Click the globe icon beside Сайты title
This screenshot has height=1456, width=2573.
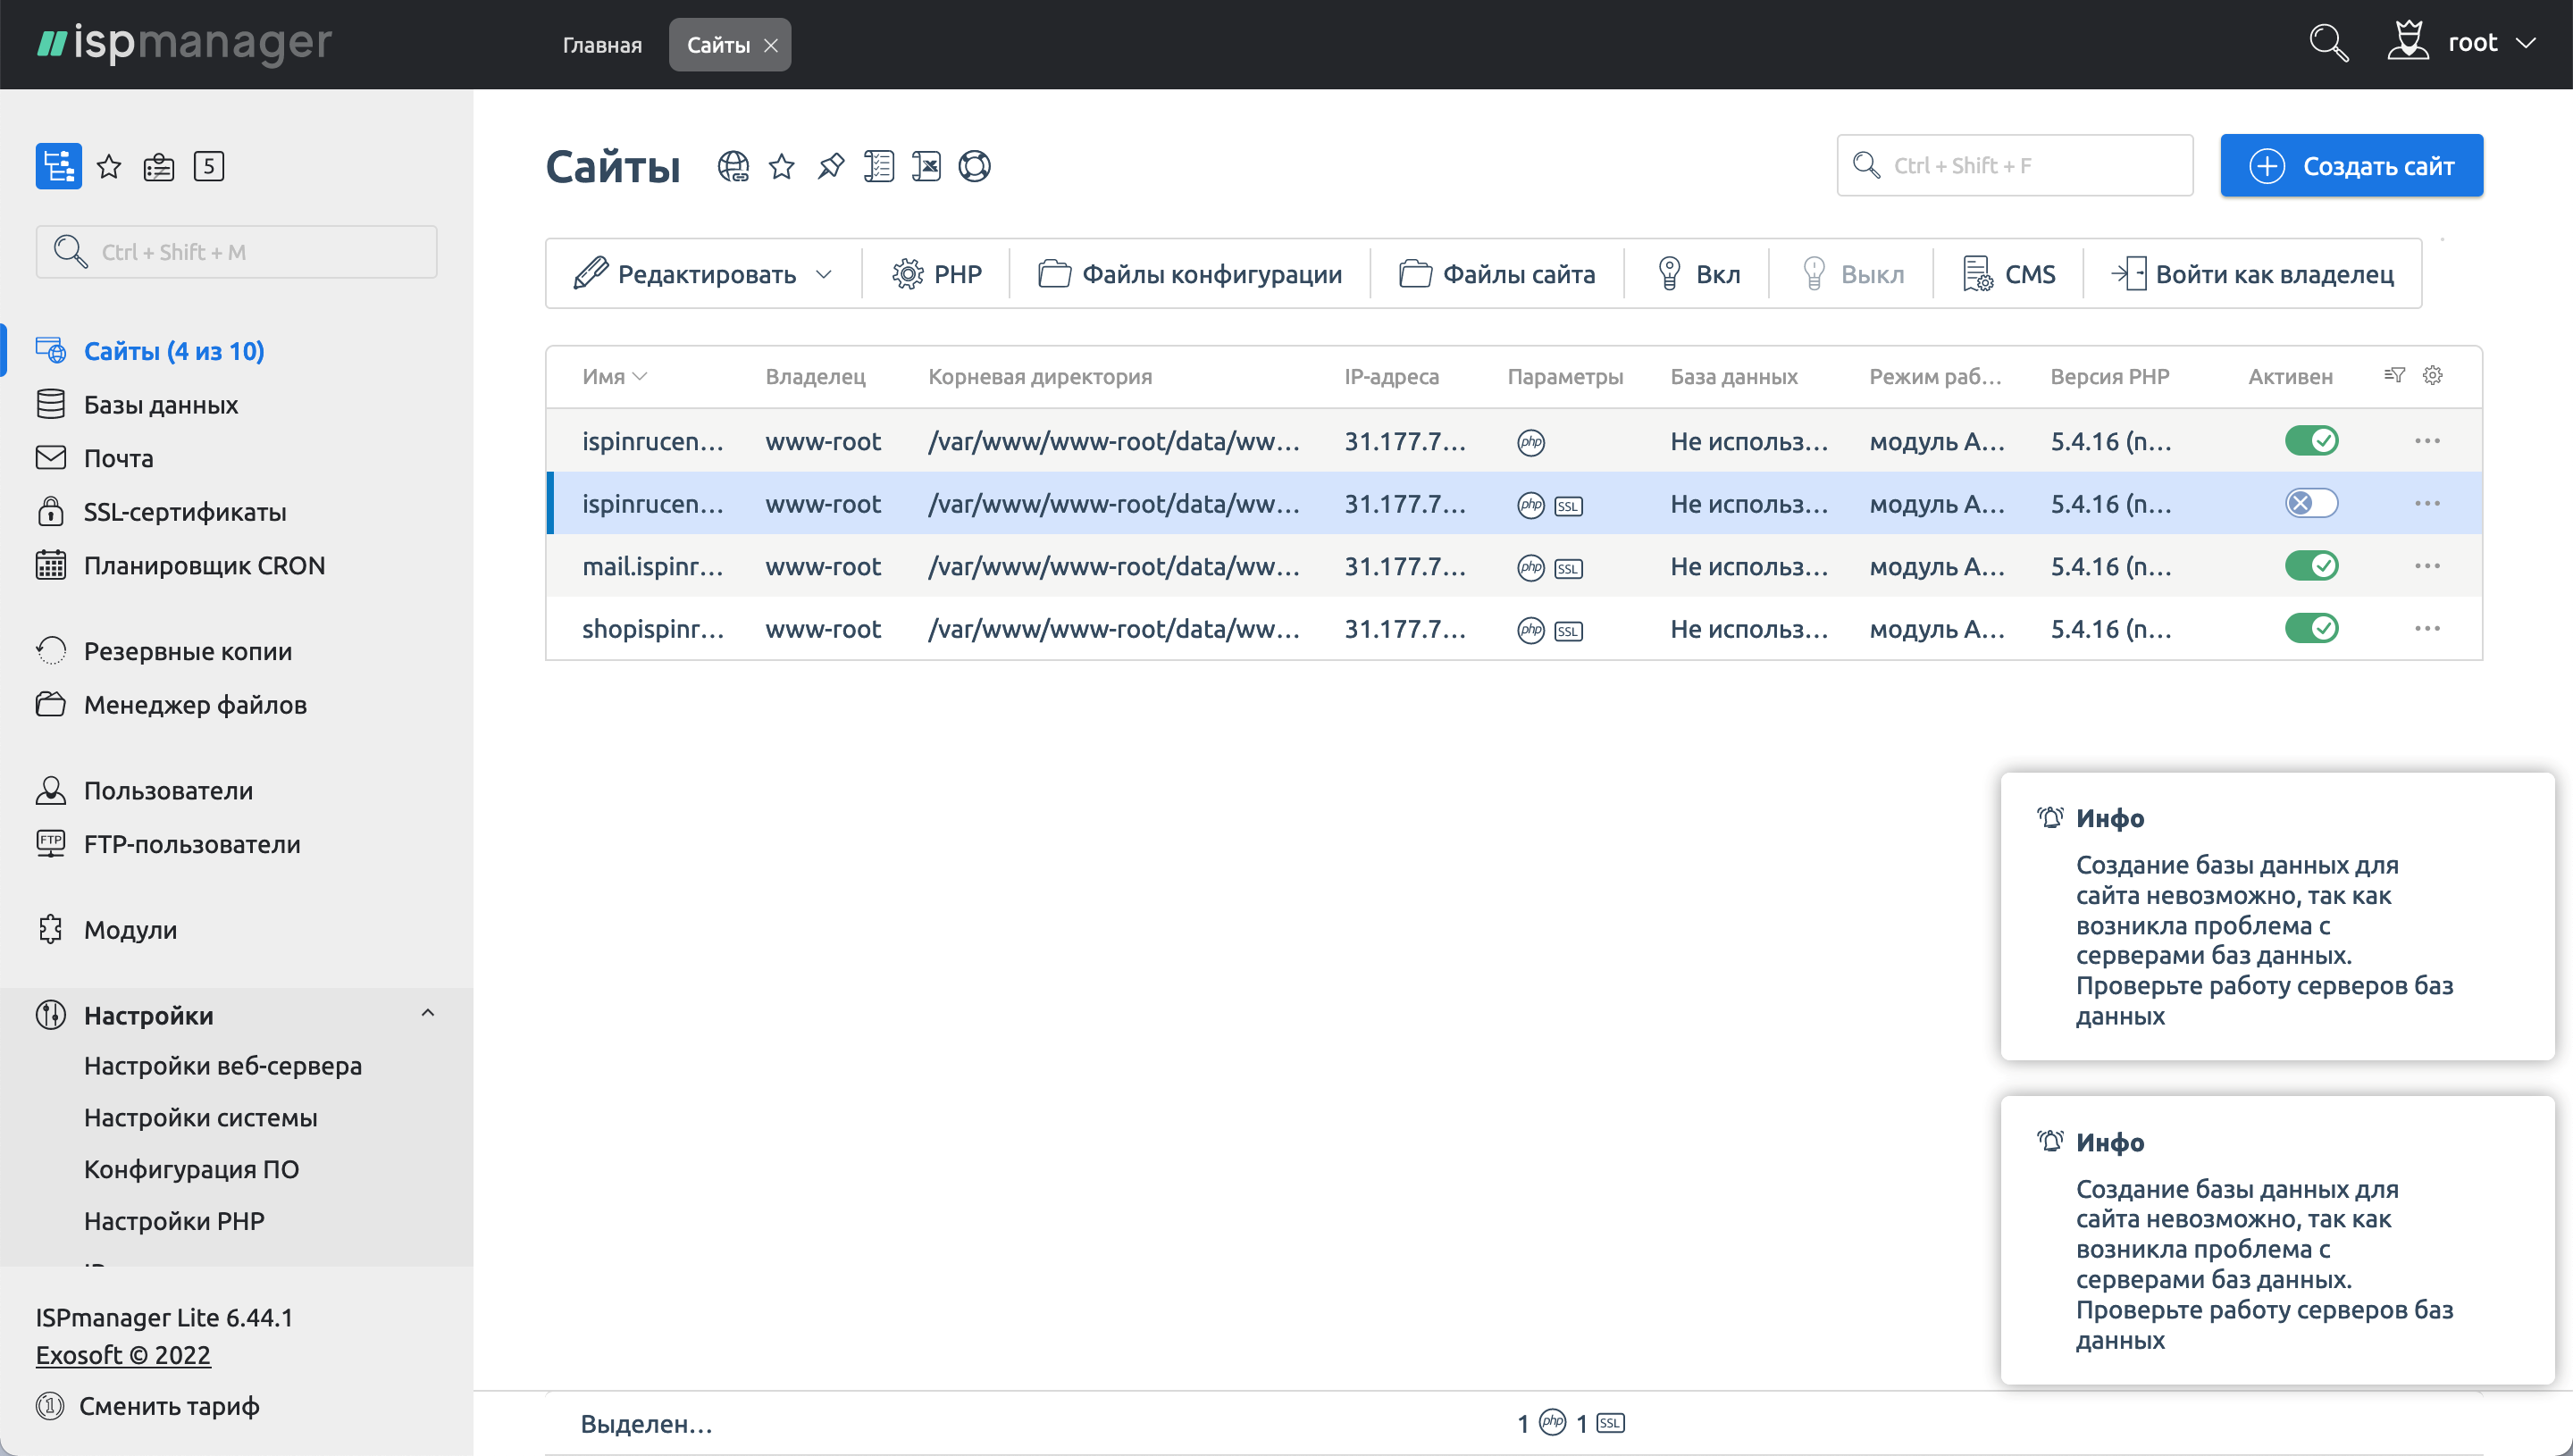tap(733, 166)
